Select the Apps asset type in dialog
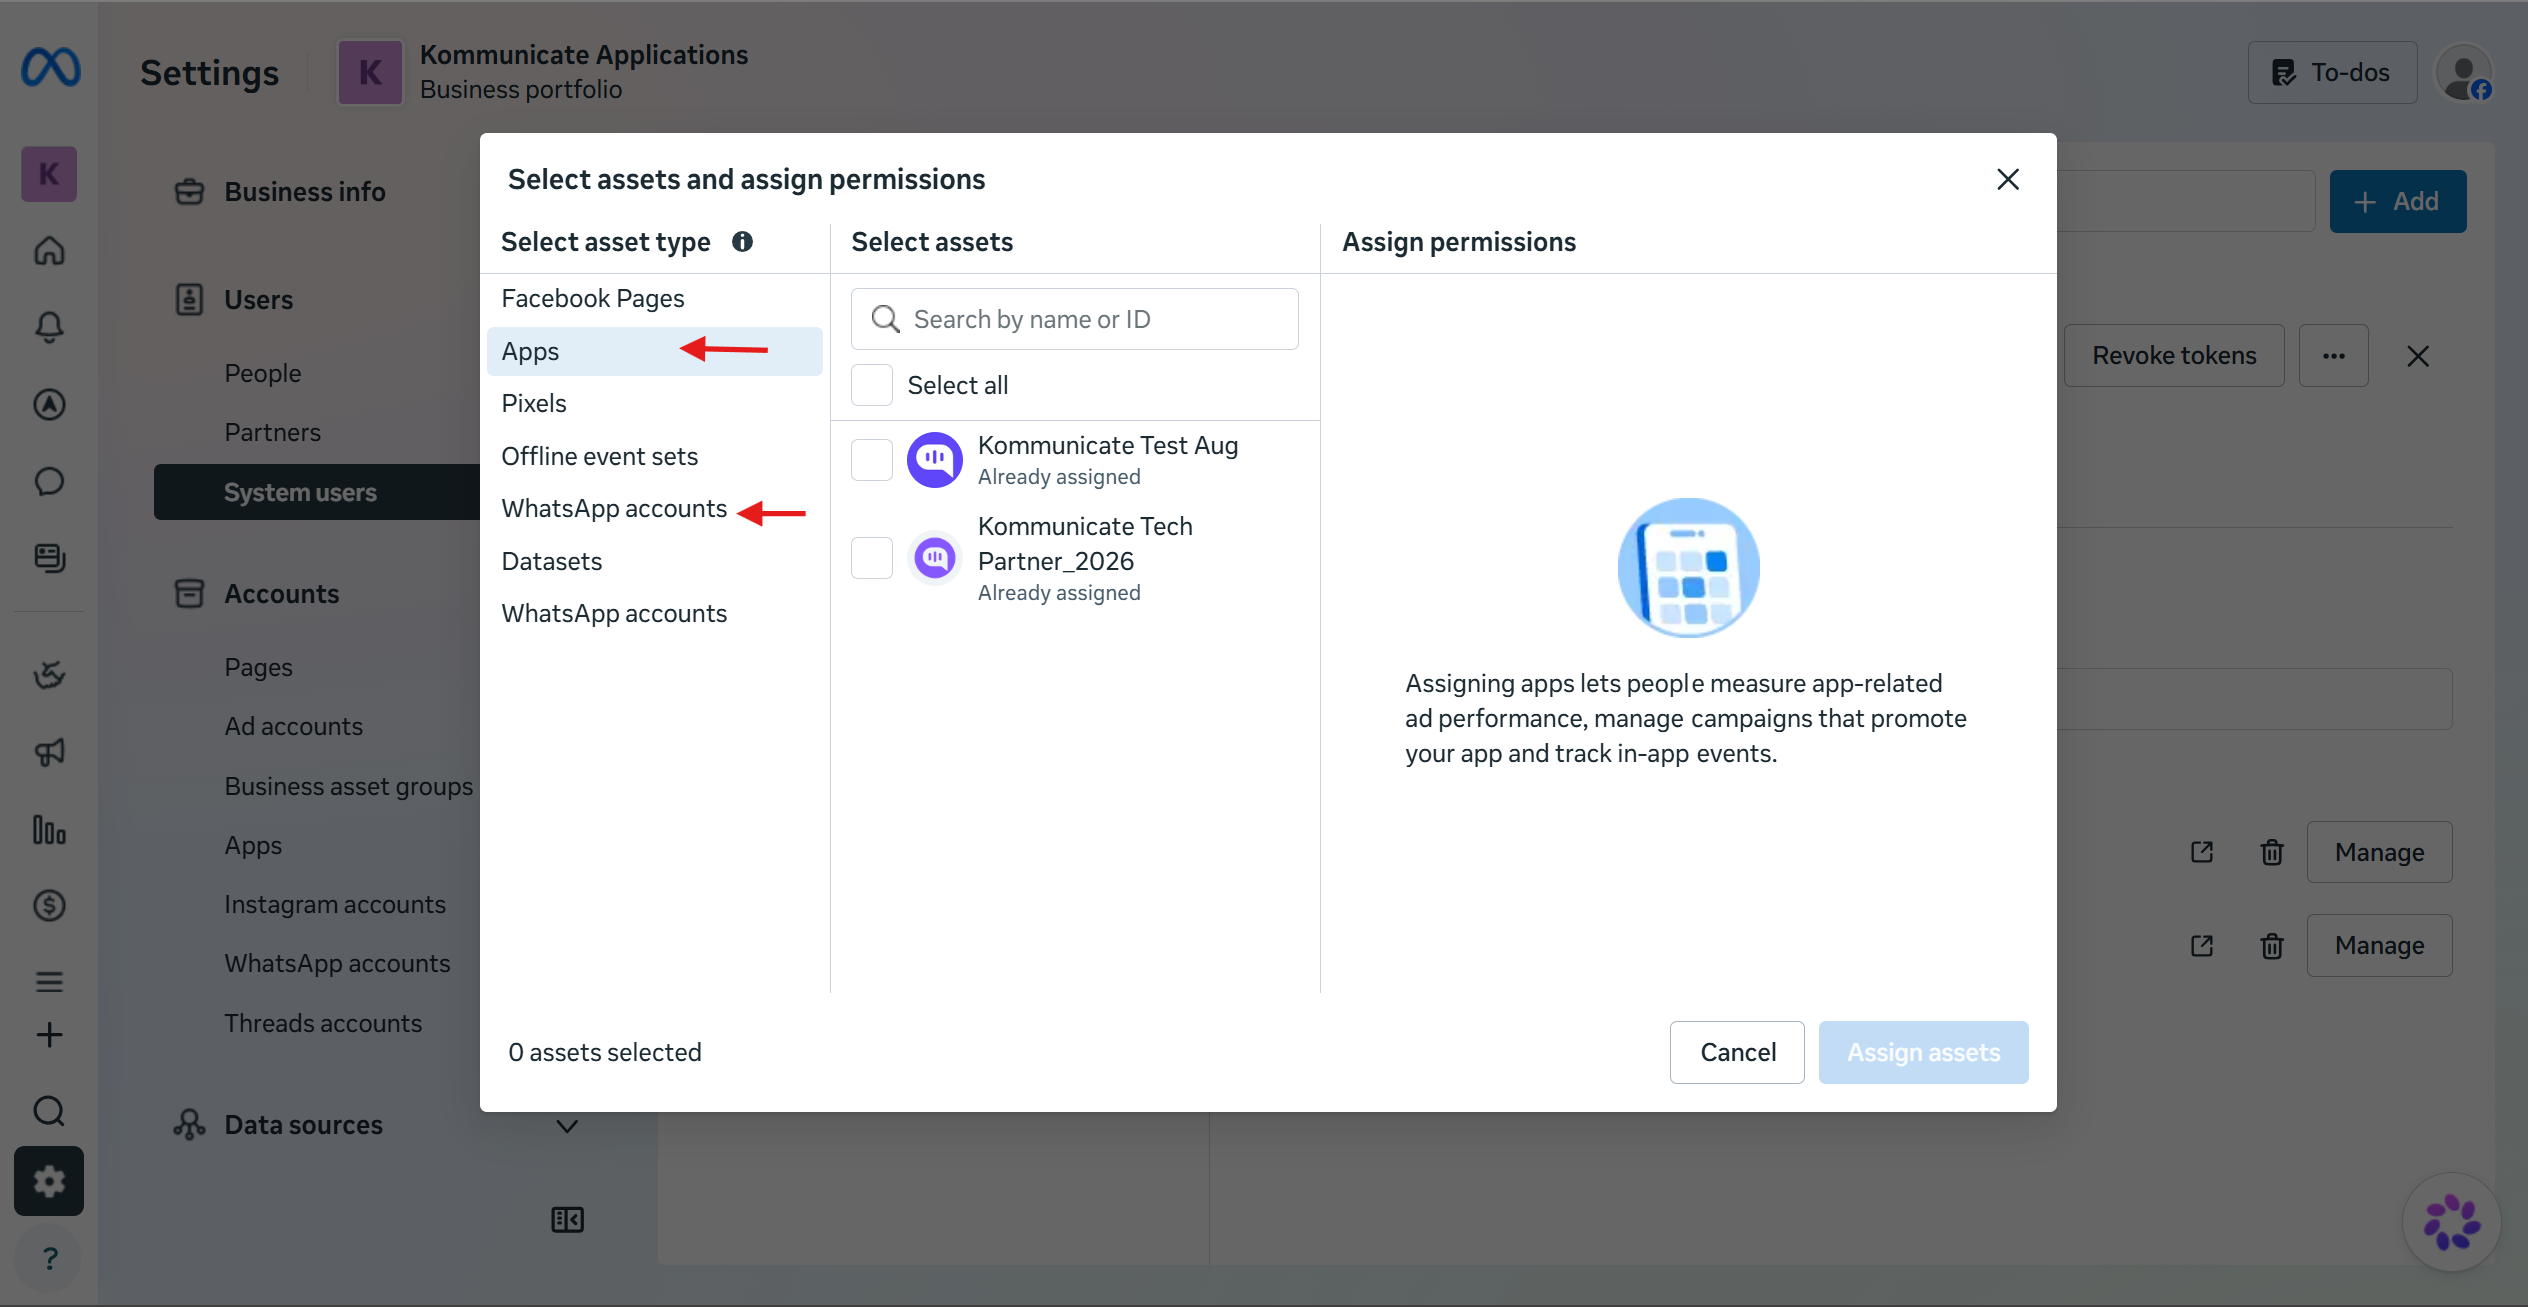This screenshot has width=2528, height=1307. (655, 351)
